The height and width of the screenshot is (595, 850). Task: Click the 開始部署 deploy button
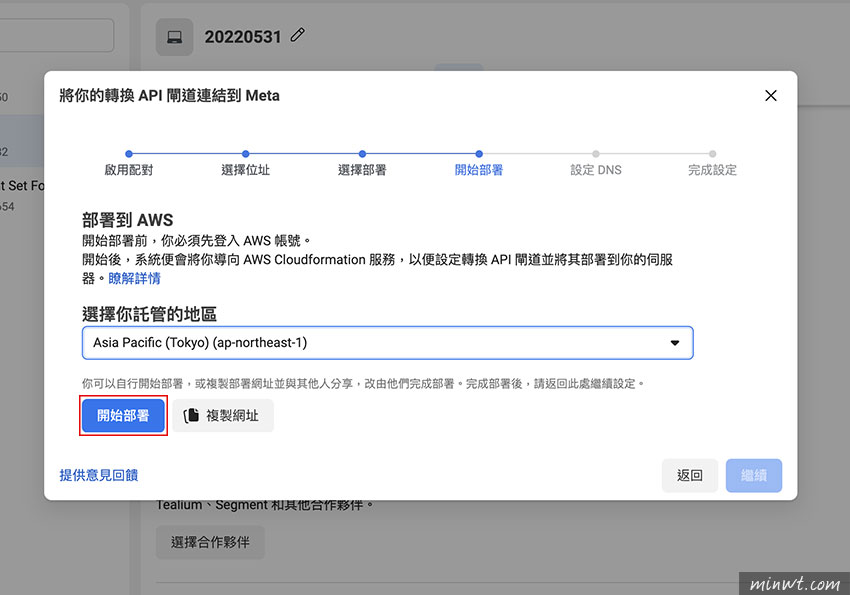[123, 416]
